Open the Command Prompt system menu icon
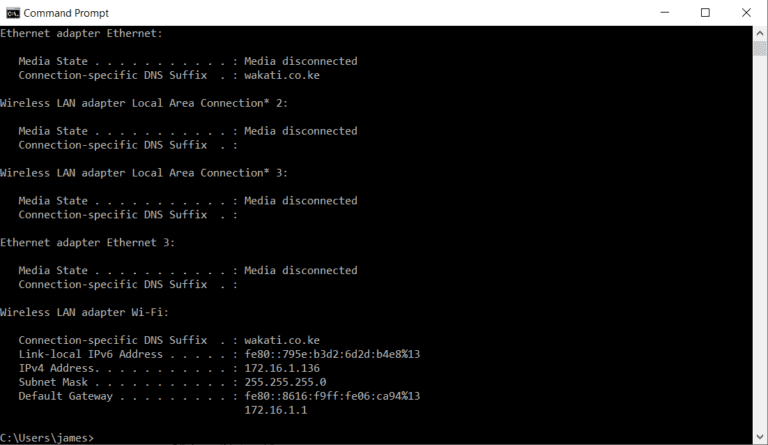The width and height of the screenshot is (768, 445). (x=13, y=13)
